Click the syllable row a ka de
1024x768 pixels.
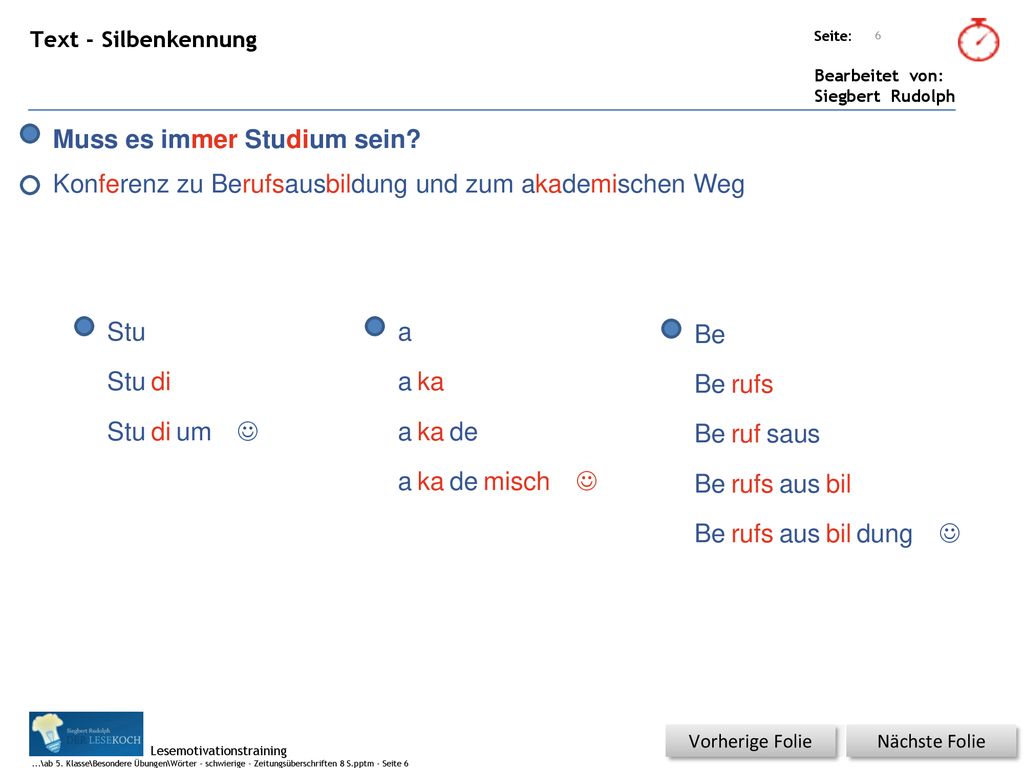(438, 432)
